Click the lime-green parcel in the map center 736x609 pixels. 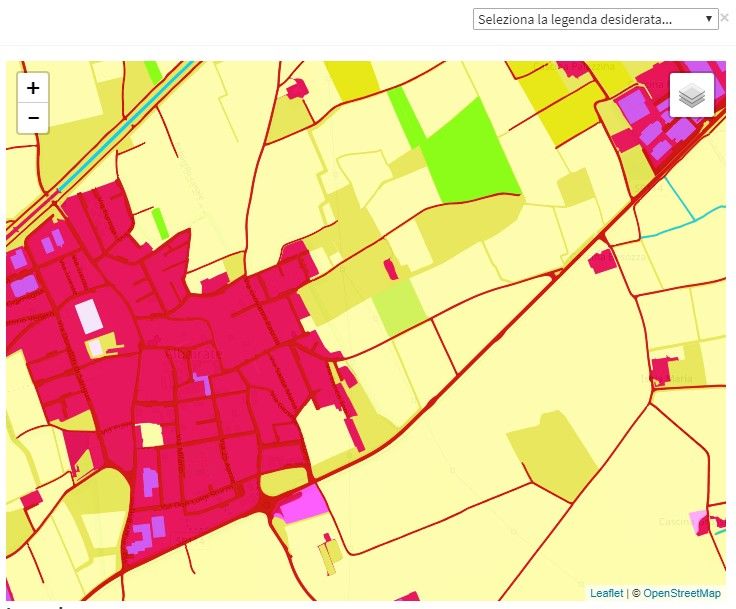click(x=400, y=307)
